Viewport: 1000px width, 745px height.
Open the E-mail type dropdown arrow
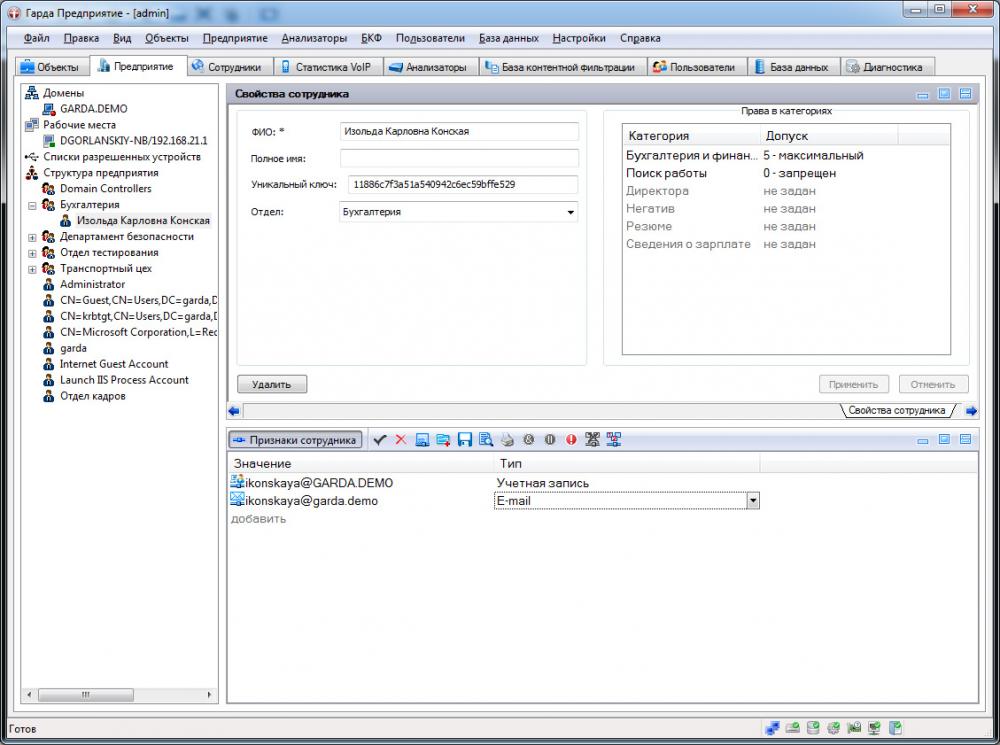(753, 501)
